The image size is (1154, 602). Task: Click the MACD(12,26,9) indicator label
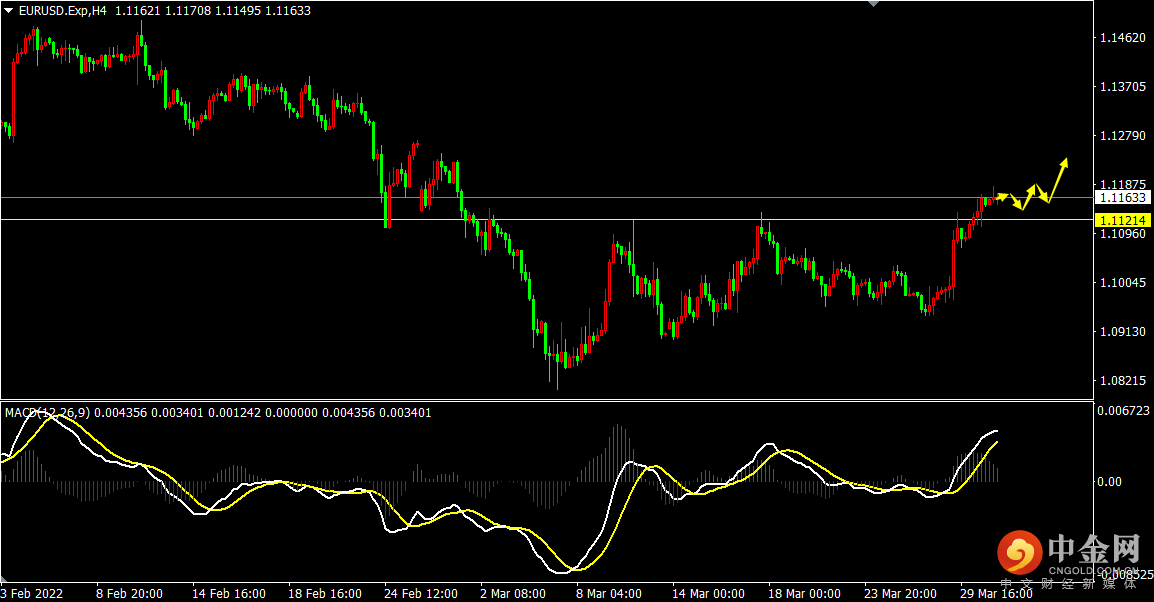click(47, 413)
